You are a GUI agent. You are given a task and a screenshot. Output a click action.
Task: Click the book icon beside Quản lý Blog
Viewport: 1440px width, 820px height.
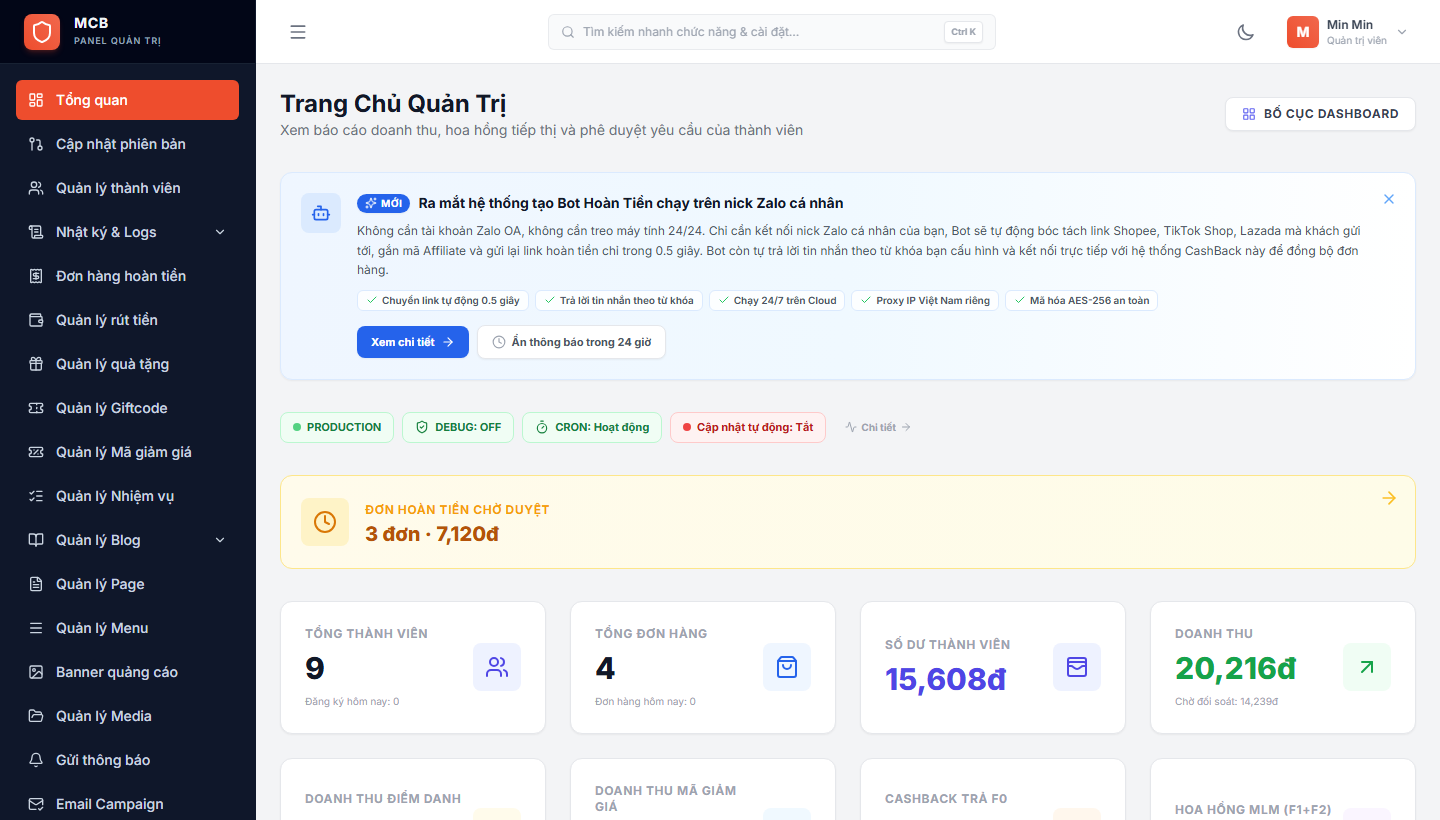36,540
